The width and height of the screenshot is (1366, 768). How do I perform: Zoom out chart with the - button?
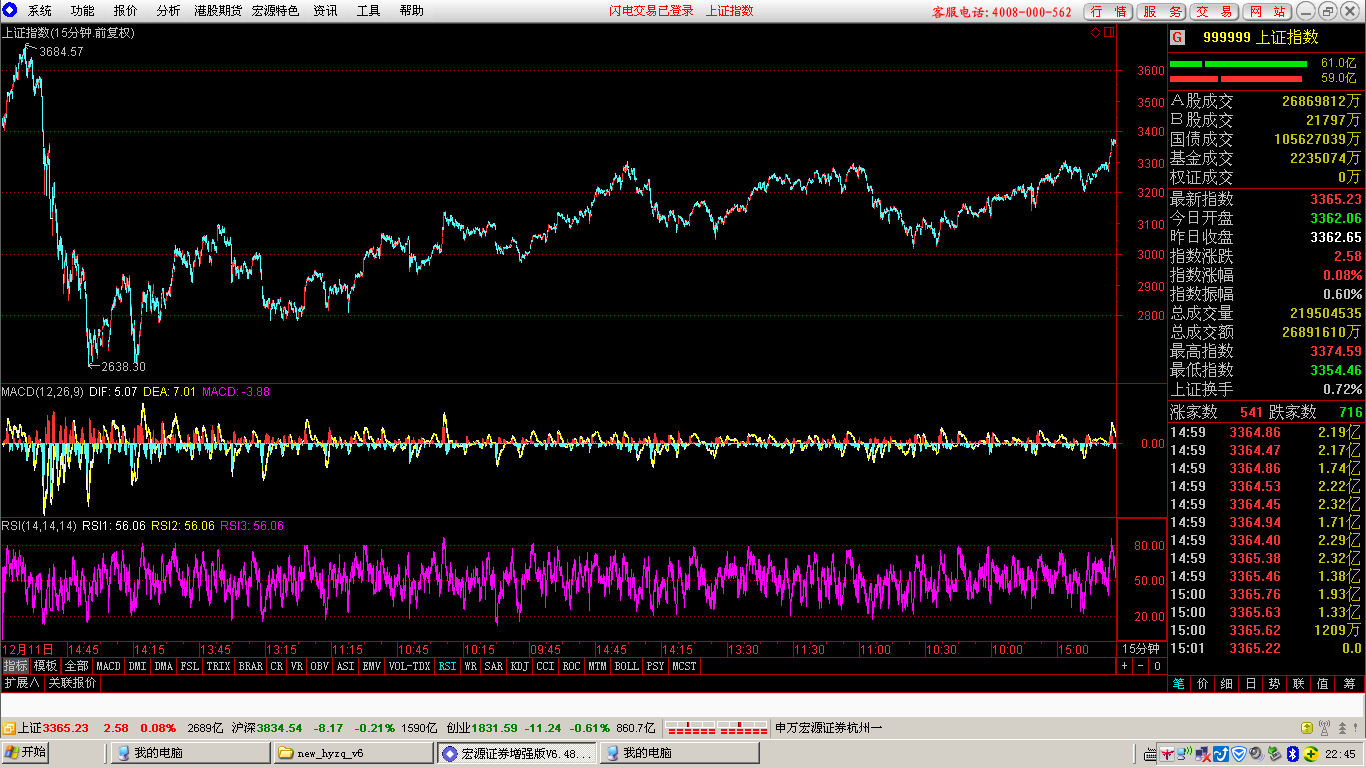click(x=1141, y=666)
